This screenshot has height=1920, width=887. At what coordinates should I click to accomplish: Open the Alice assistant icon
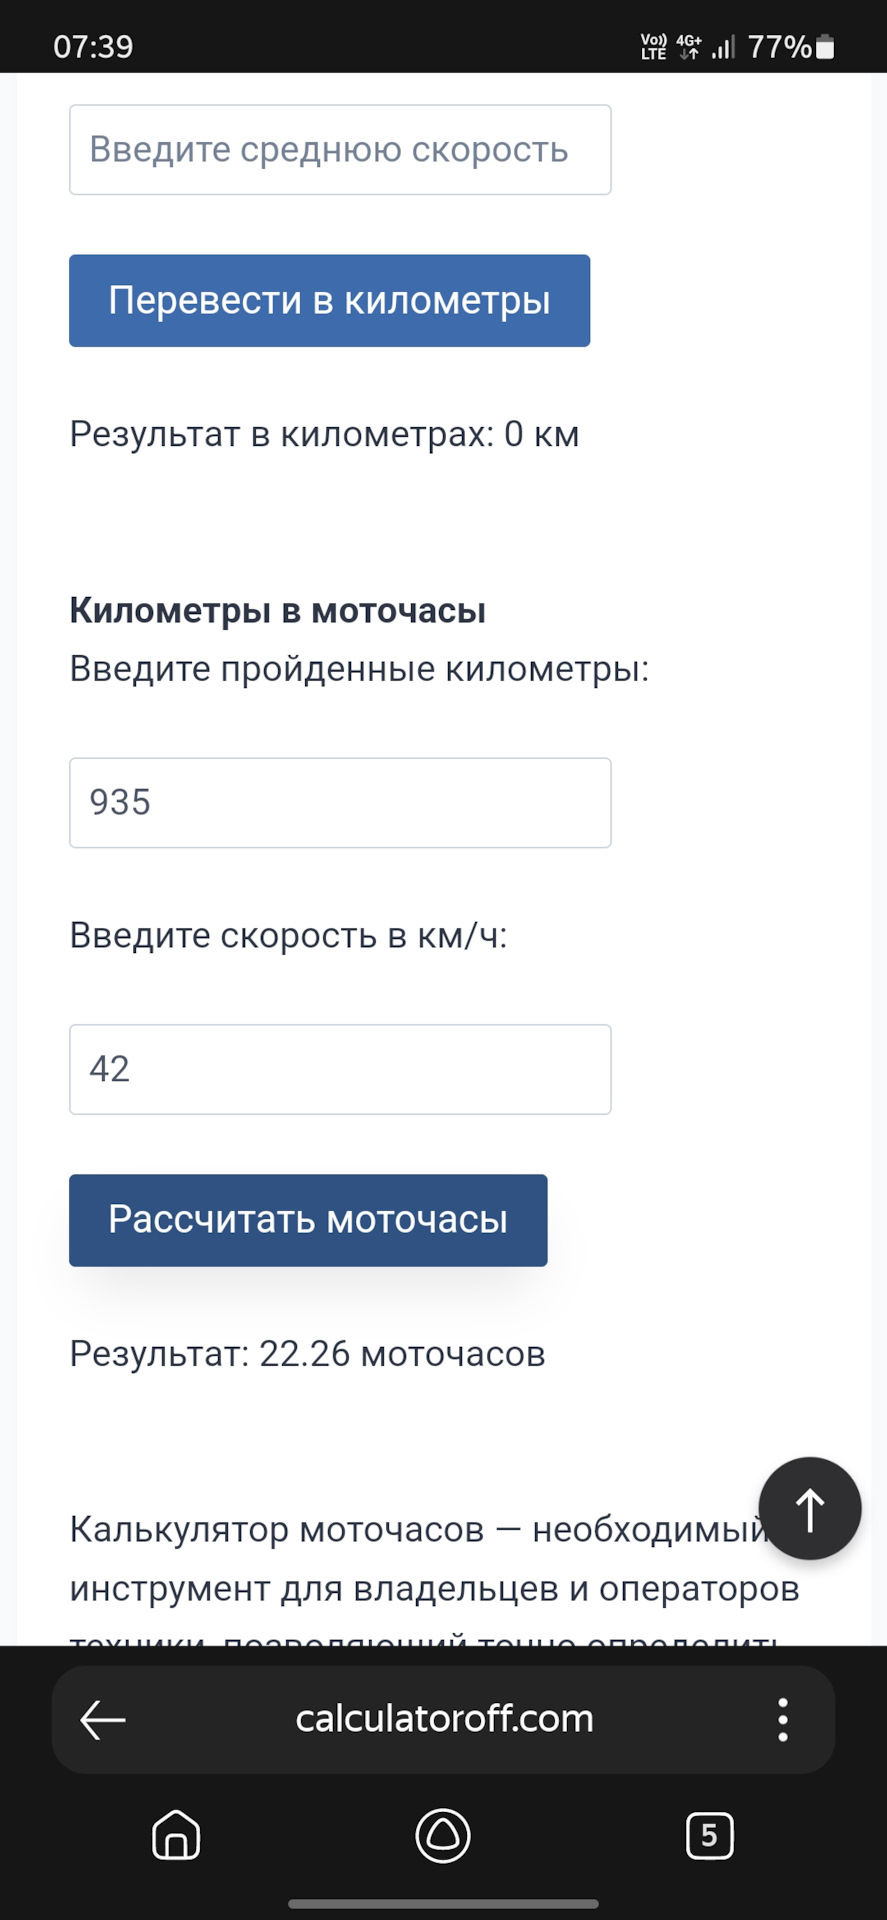[443, 1836]
